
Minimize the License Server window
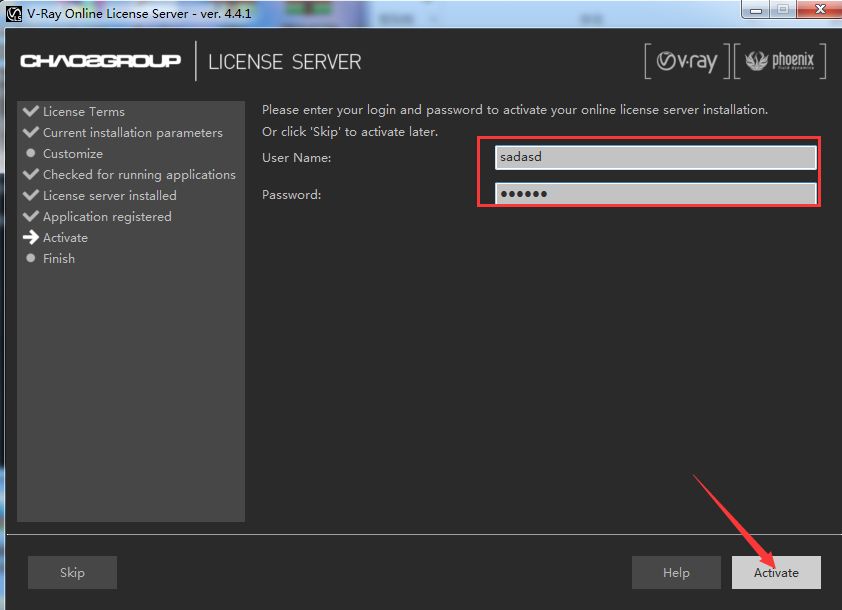(756, 10)
